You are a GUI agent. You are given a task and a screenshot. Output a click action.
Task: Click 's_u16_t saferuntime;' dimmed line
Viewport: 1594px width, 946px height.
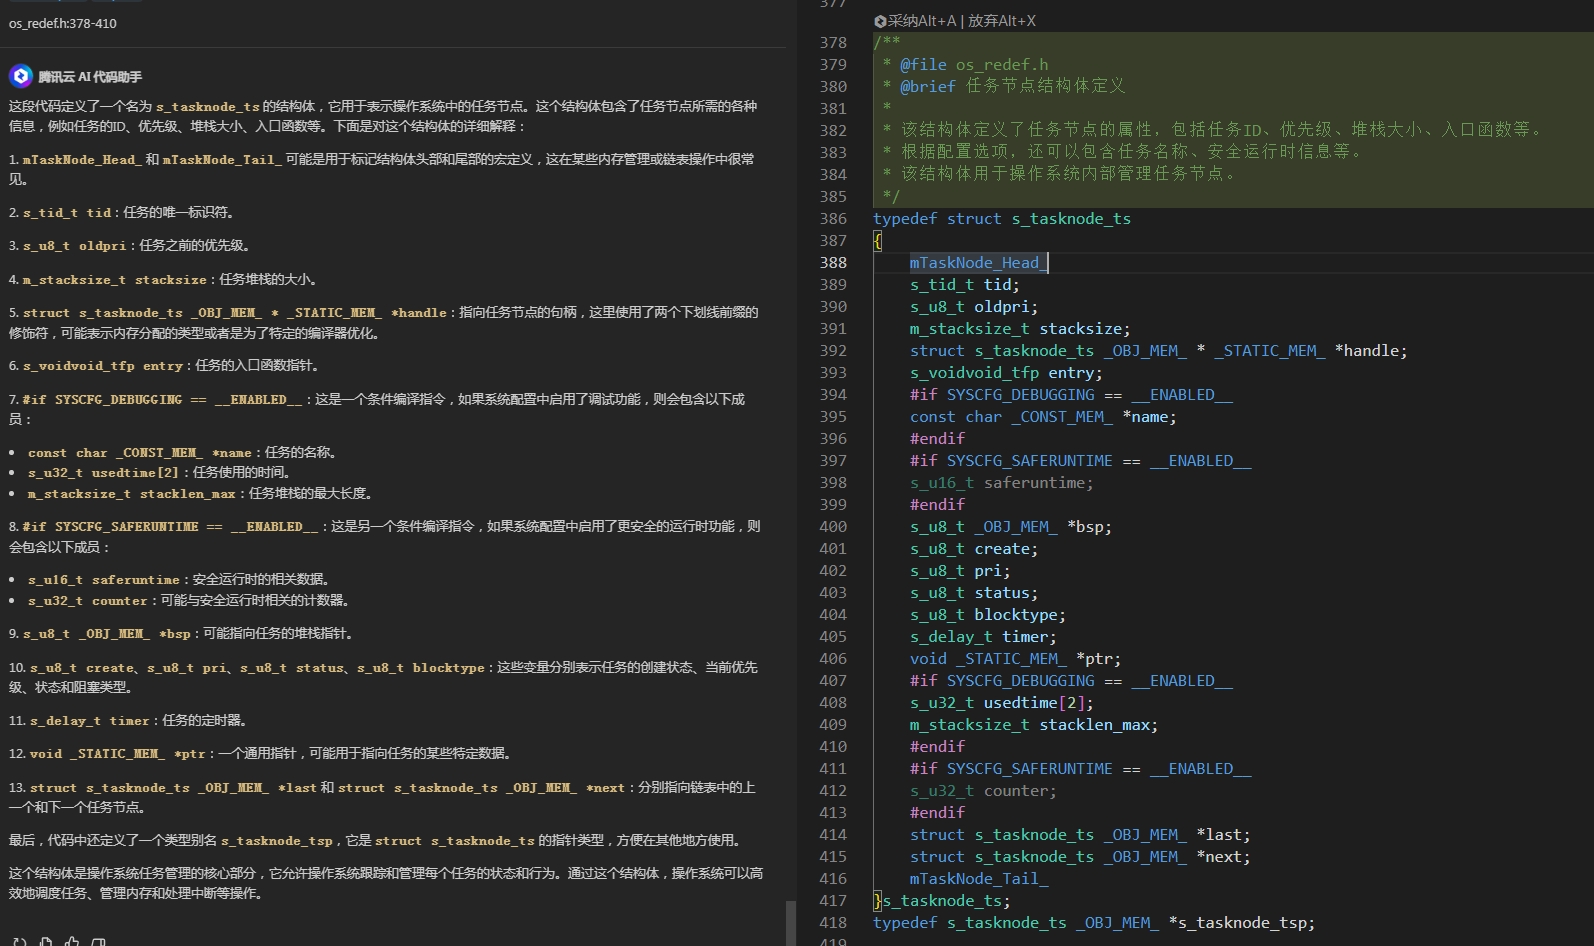[x=1002, y=483]
